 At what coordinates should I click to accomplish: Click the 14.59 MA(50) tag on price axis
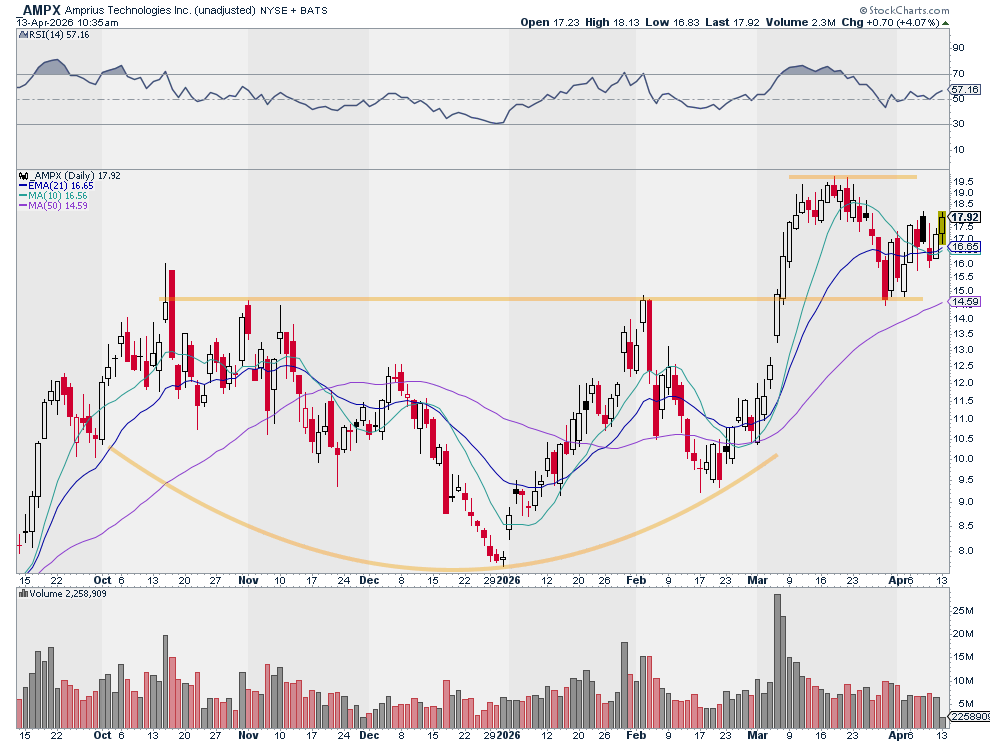coord(965,302)
